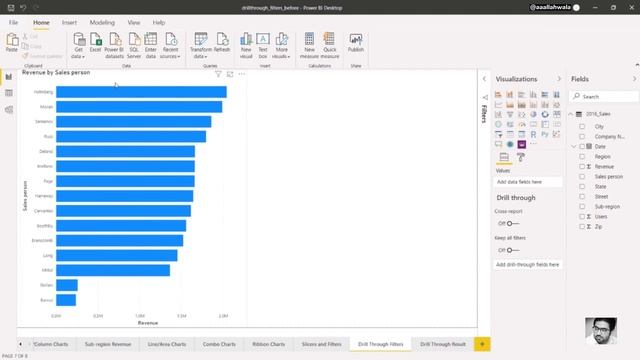Expand the Filters pane chevron
Image resolution: width=640 pixels, height=360 pixels.
[x=484, y=79]
